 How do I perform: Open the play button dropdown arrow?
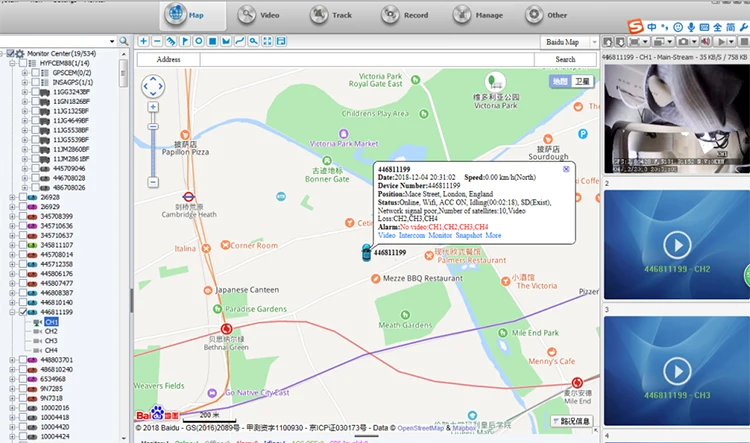tap(731, 42)
